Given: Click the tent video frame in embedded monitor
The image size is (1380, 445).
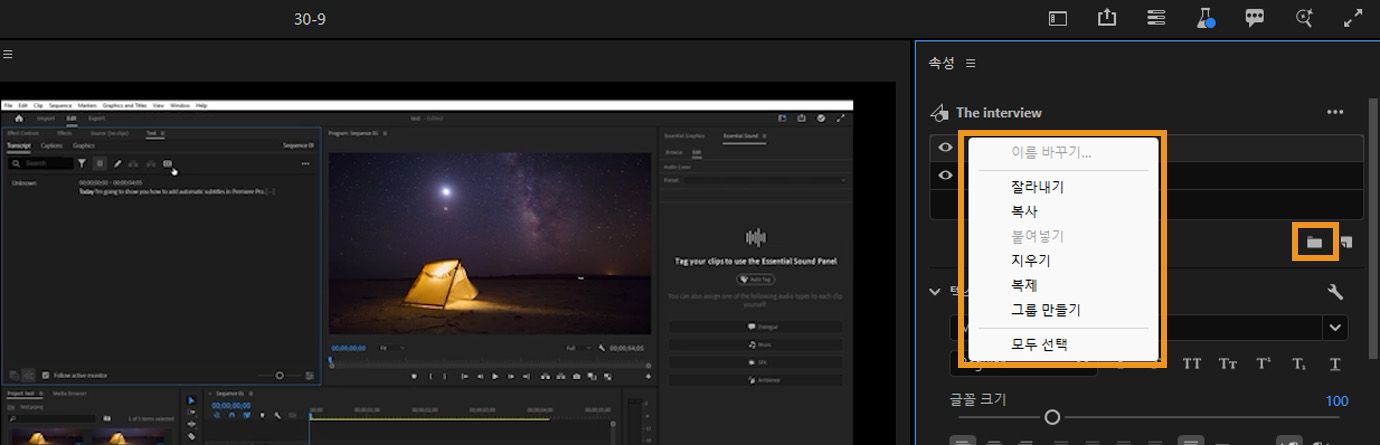Looking at the screenshot, I should [x=489, y=243].
